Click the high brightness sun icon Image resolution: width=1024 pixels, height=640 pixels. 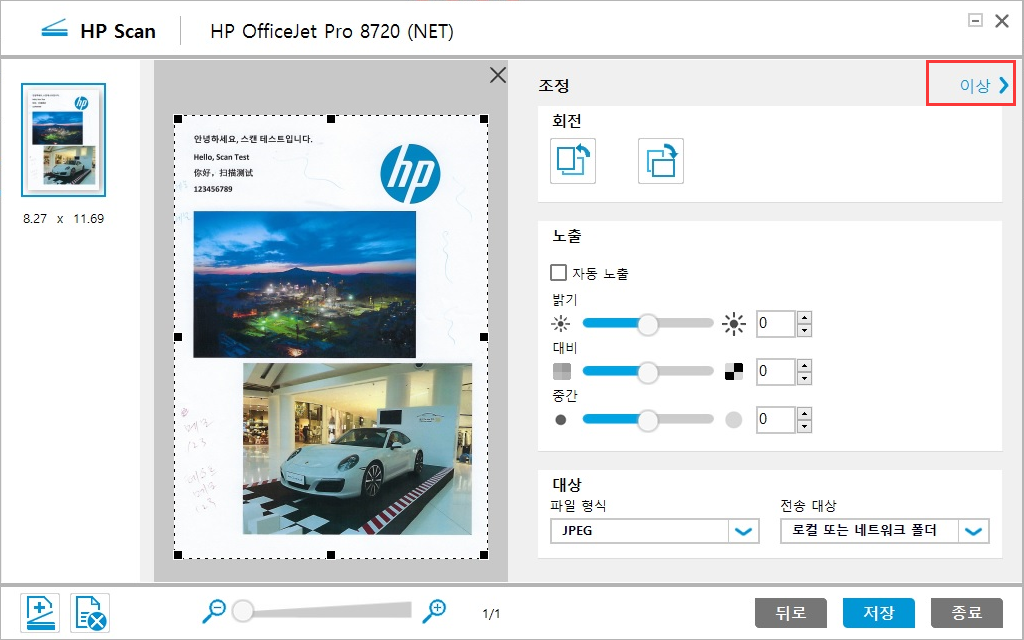(x=734, y=323)
